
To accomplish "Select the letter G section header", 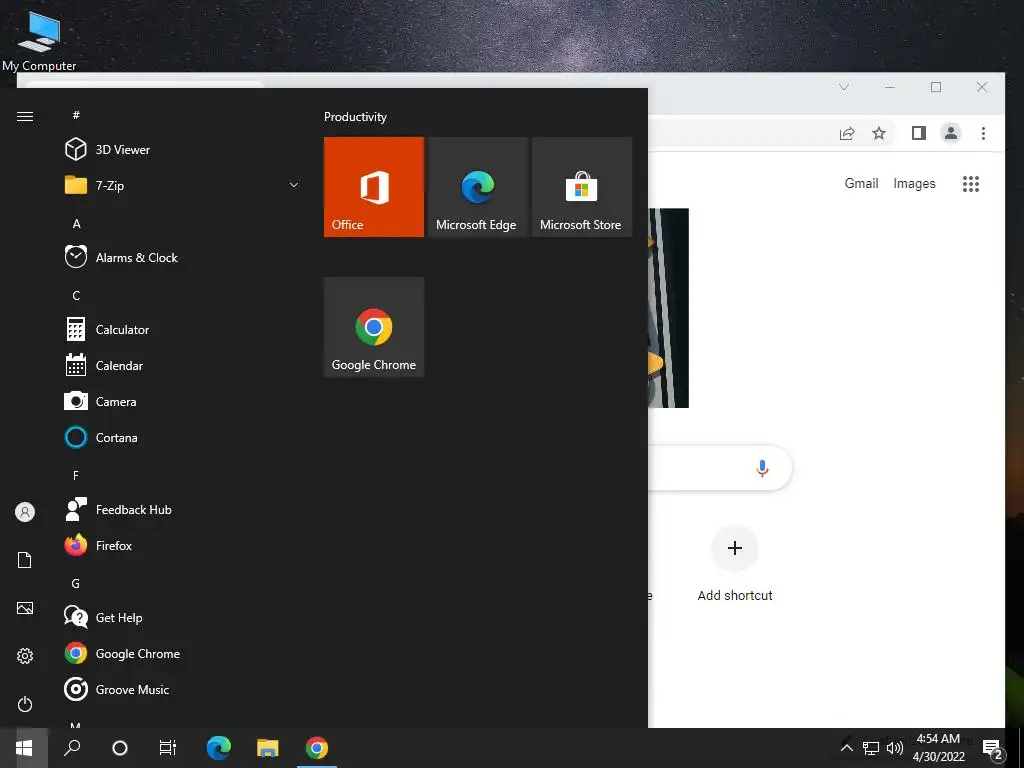I will (x=76, y=583).
